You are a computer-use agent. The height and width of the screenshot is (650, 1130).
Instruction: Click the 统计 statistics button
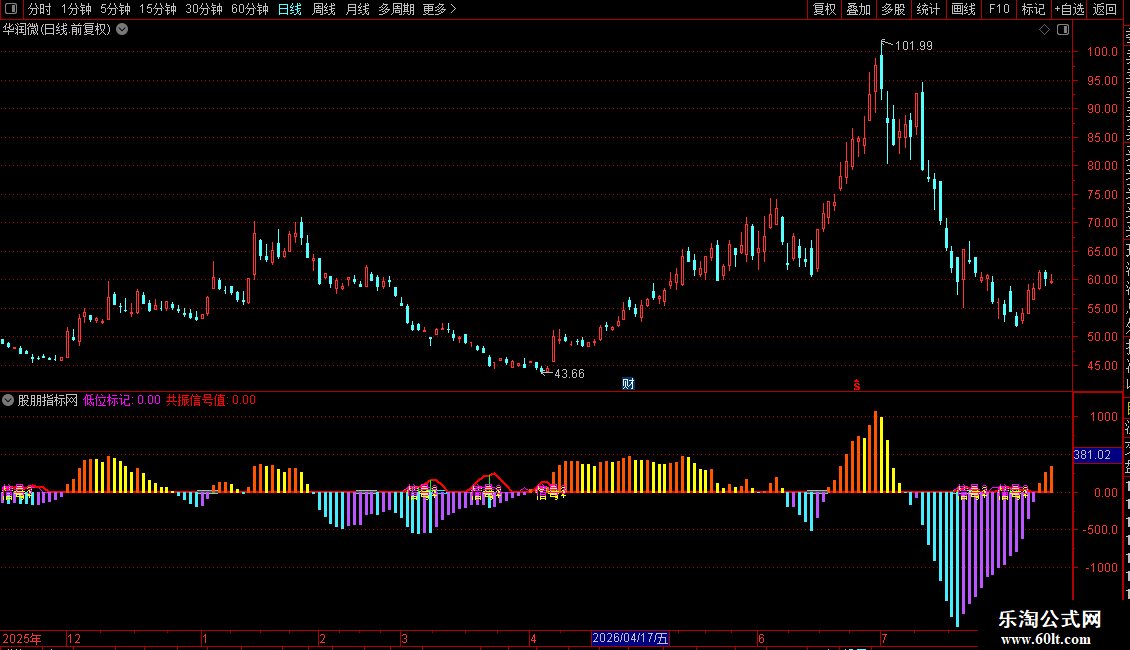(927, 9)
